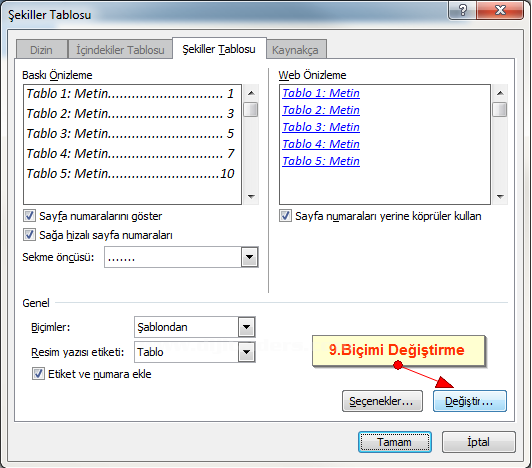The image size is (532, 468).
Task: Click the Tablo value in Resim yazısı field
Action: (x=150, y=352)
